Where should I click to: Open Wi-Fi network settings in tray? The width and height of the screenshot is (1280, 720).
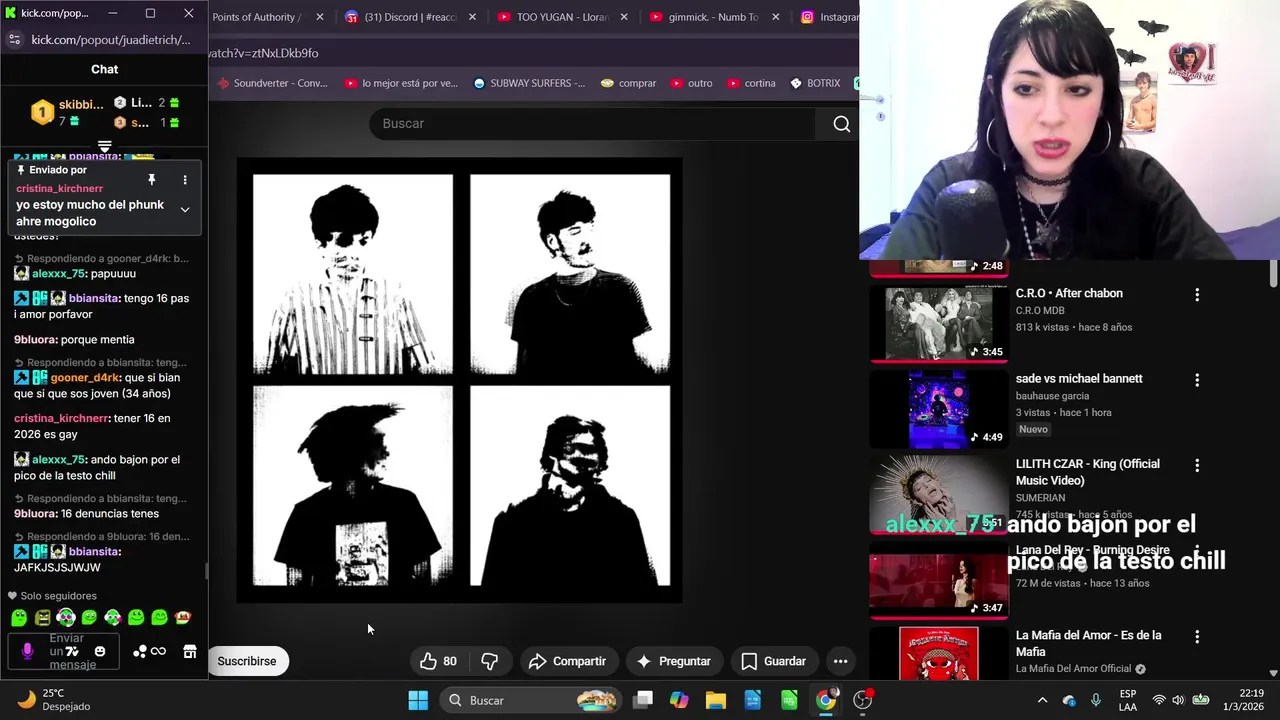[x=1158, y=700]
